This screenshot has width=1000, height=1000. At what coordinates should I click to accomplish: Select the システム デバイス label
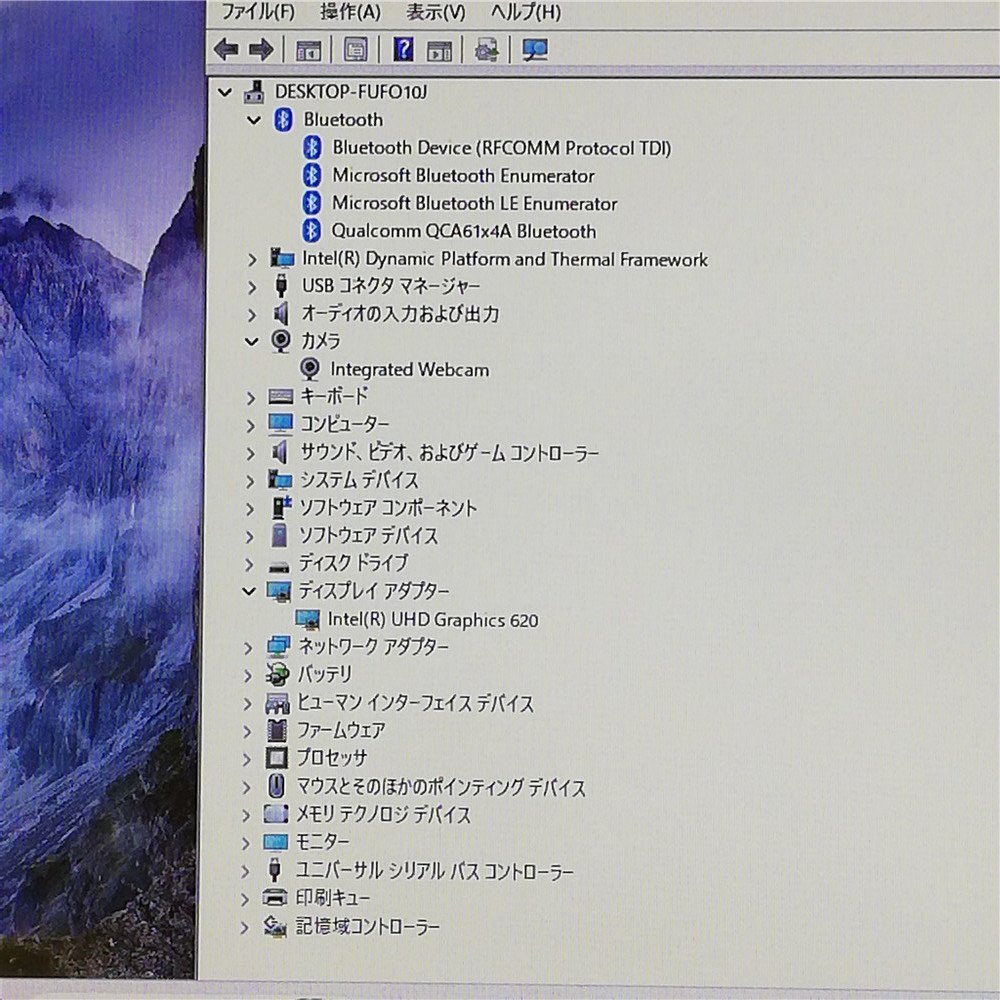(359, 480)
